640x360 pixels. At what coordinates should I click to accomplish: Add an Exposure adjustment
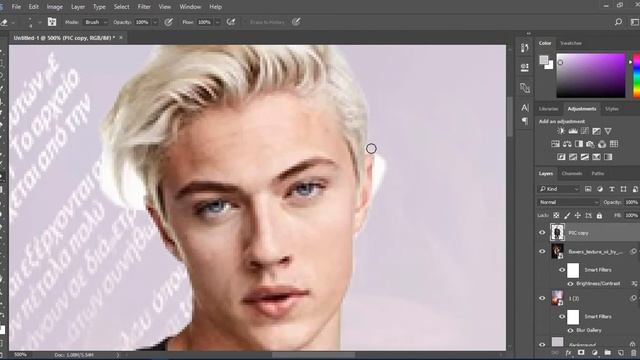click(596, 131)
